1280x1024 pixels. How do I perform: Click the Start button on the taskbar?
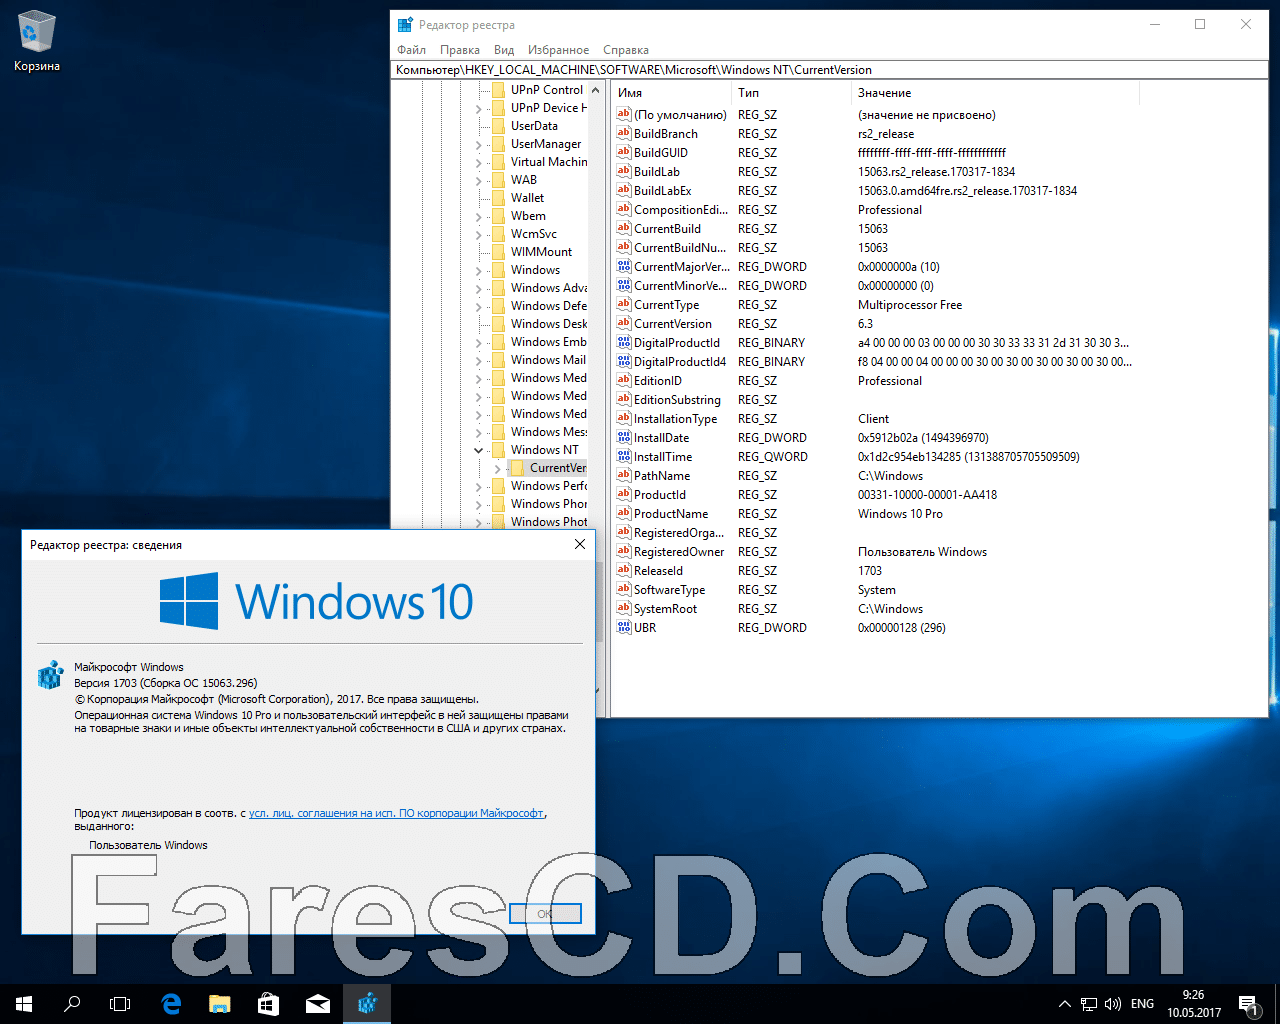24,1003
